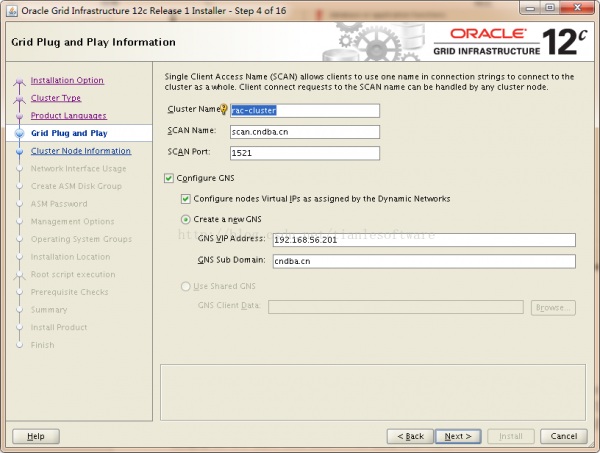Toggle the Configure GNS checkbox

[x=169, y=178]
